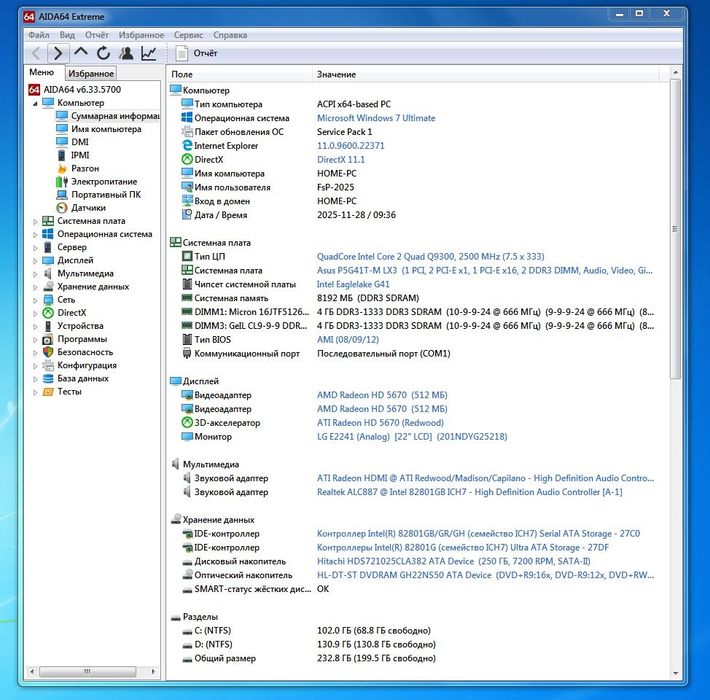Click the Имя пользователя row icon
The height and width of the screenshot is (700, 710).
pyautogui.click(x=187, y=187)
